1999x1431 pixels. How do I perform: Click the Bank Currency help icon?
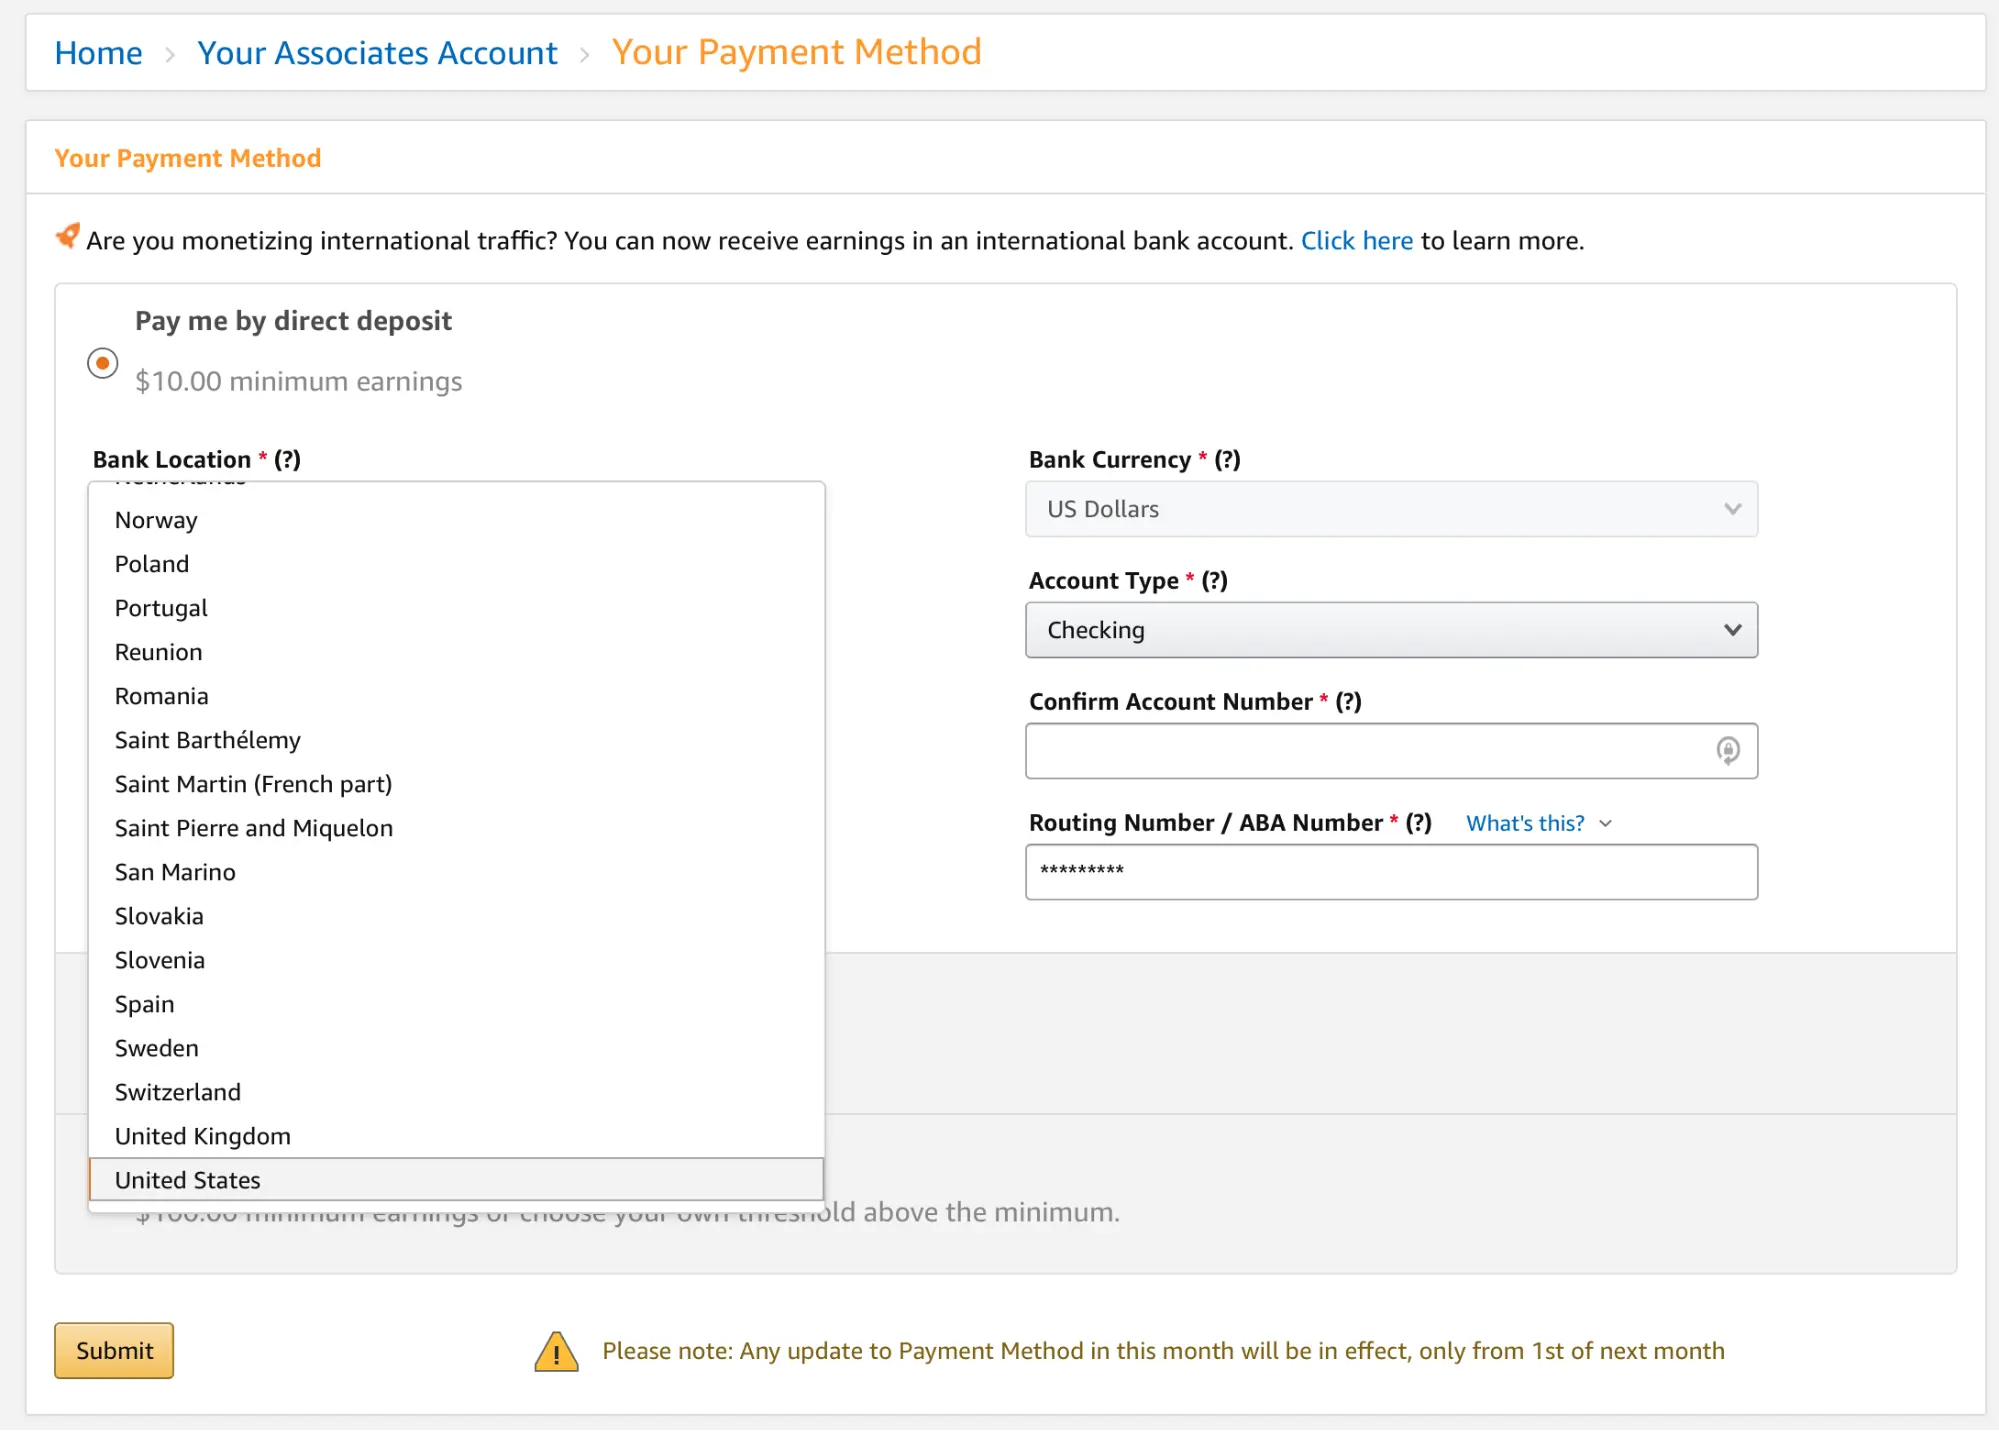[x=1229, y=459]
